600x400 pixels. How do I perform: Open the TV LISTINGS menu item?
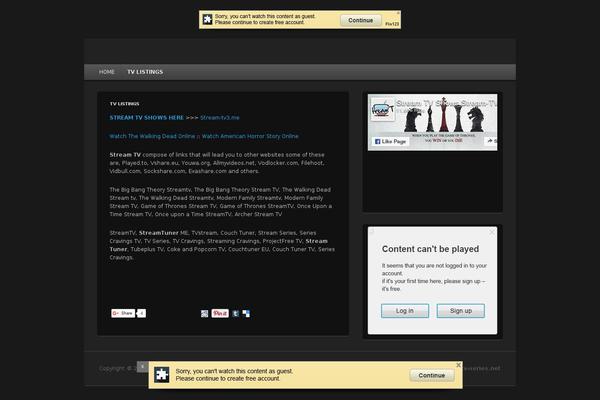point(145,72)
